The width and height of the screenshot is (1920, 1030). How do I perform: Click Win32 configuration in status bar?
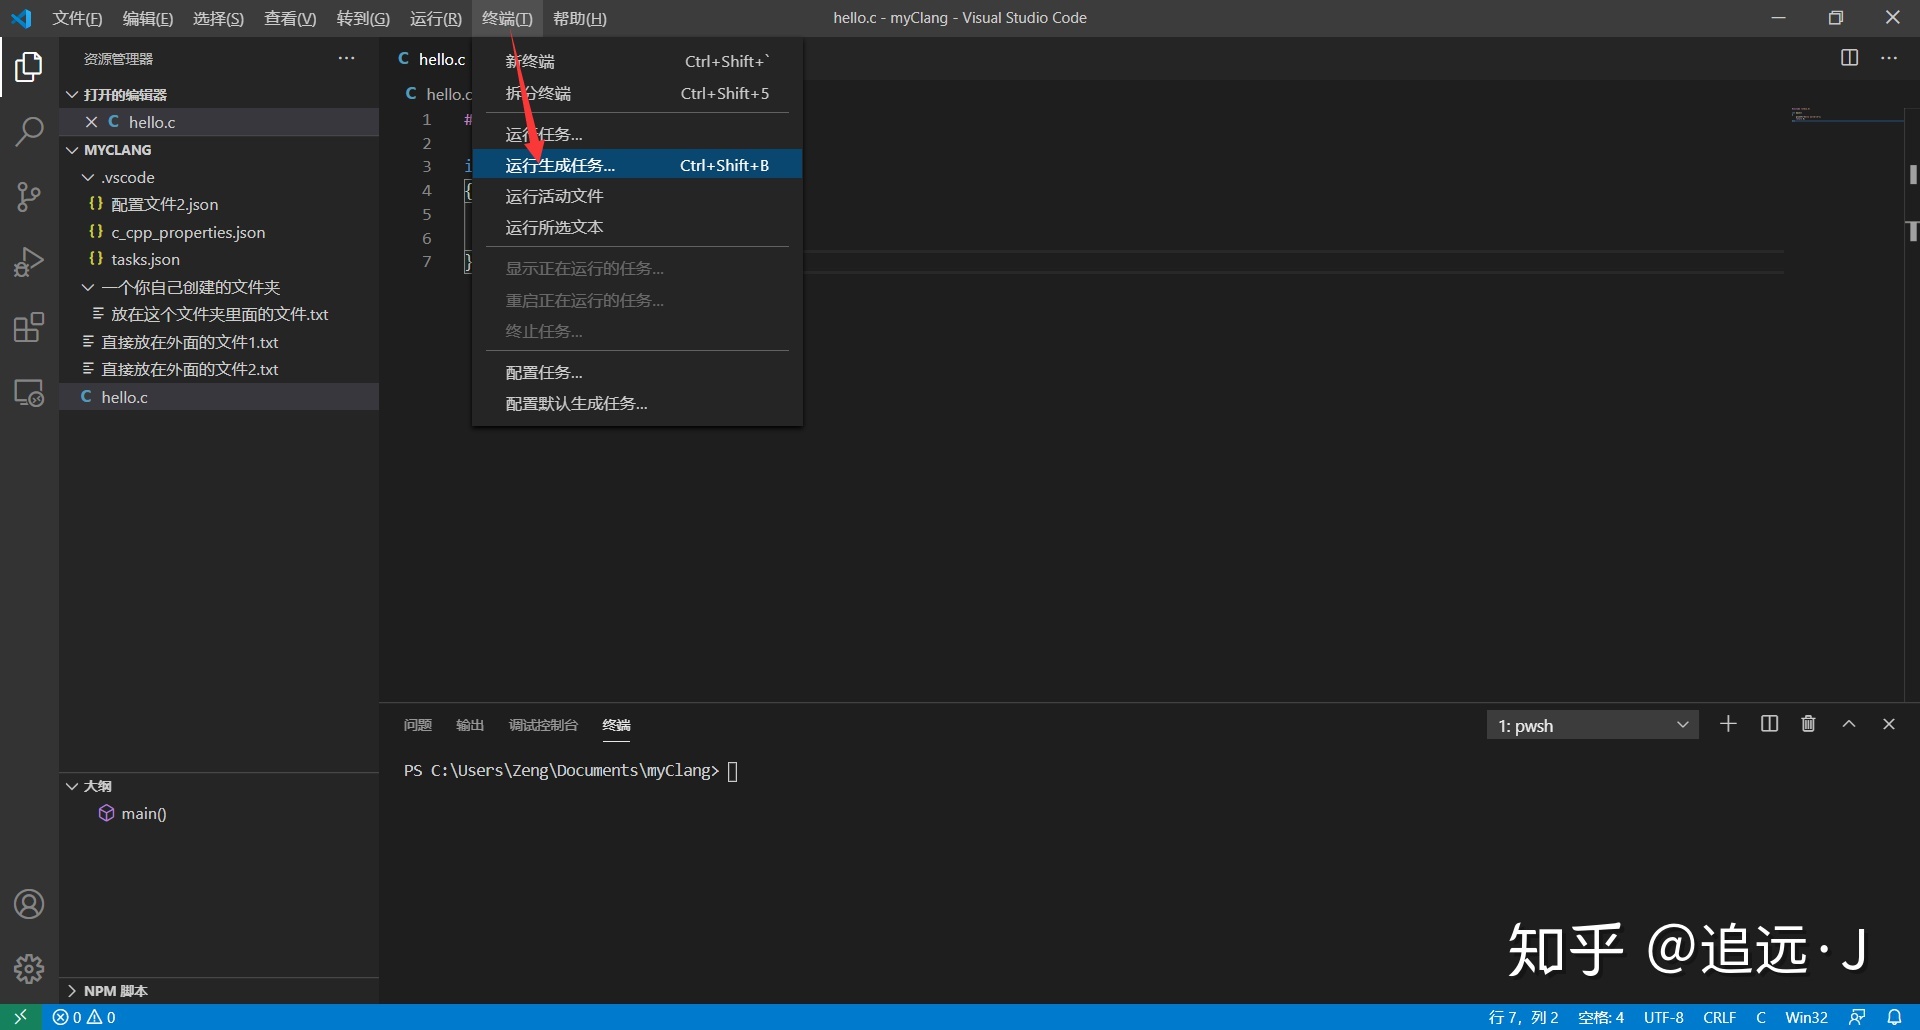point(1806,1017)
